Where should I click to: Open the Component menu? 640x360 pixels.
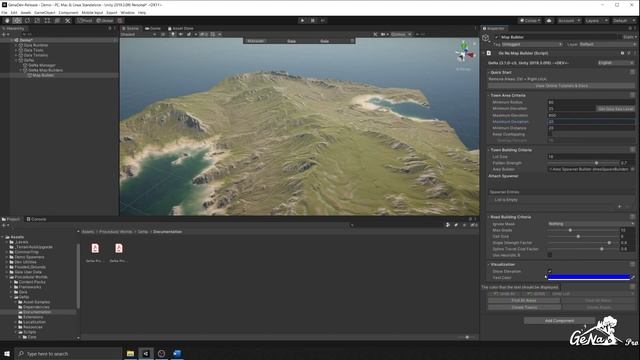pos(68,13)
